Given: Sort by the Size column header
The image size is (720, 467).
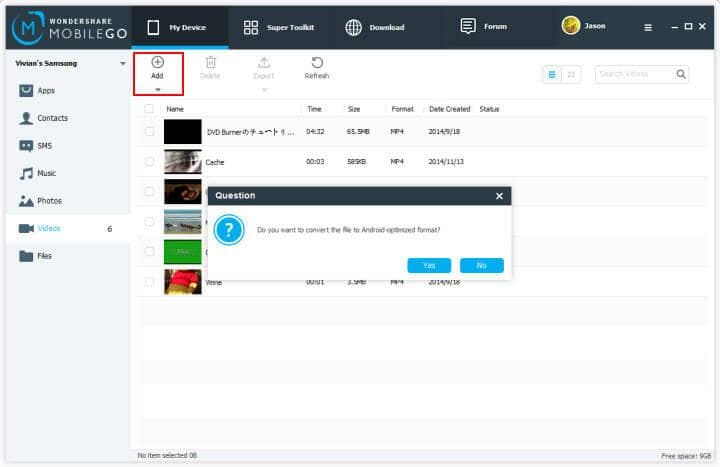Looking at the screenshot, I should 354,109.
